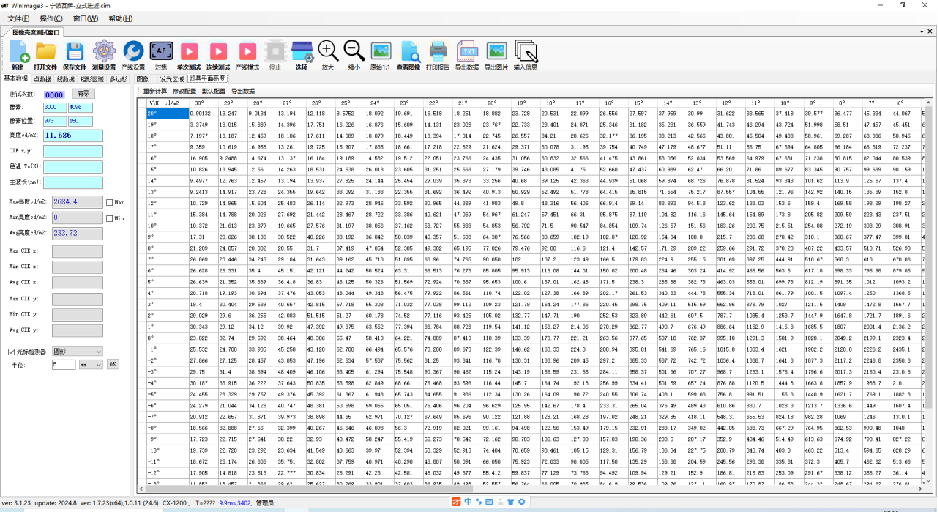Switch to the 点数据 tab
The image size is (938, 512).
pos(42,79)
